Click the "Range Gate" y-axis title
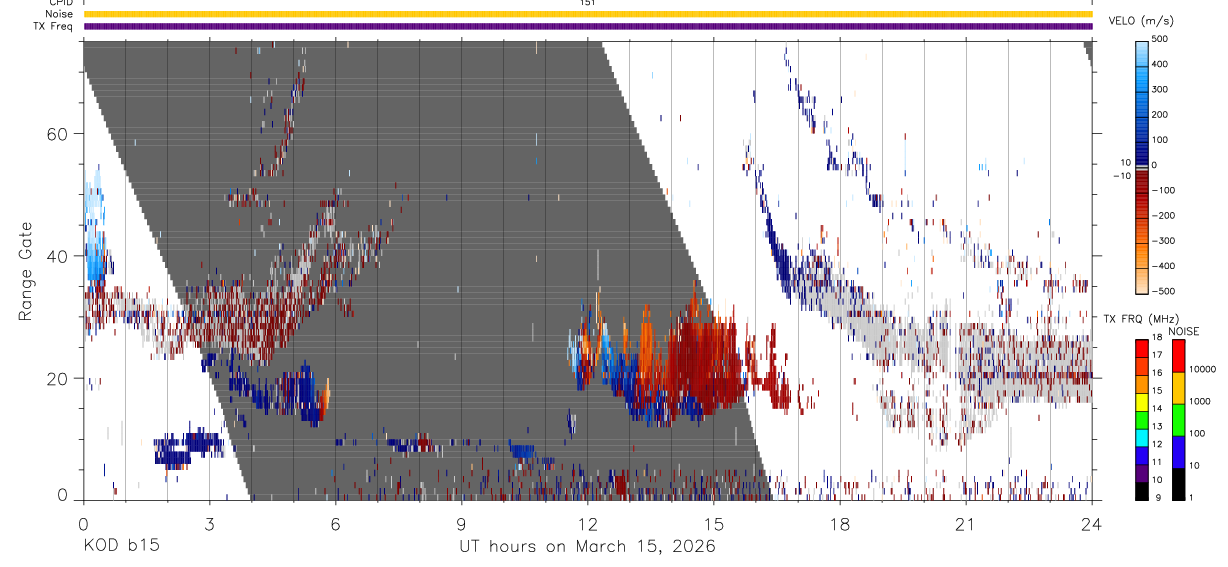Viewport: 1228px width, 567px height. 26,270
